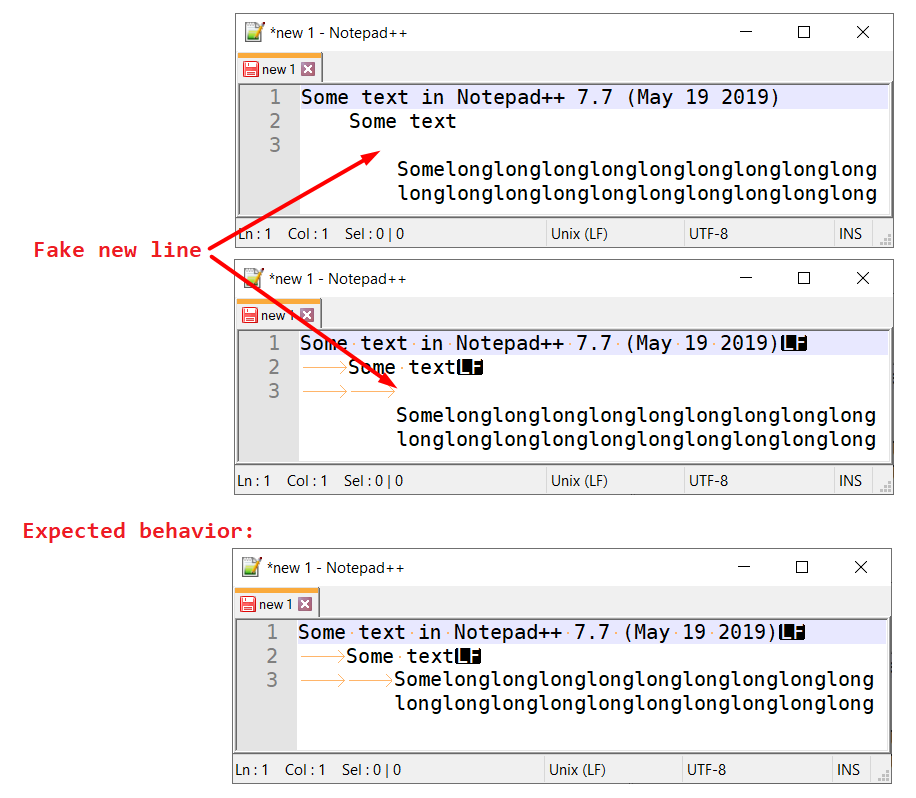Close the top Notepad++ window
This screenshot has width=916, height=798.
coord(863,32)
